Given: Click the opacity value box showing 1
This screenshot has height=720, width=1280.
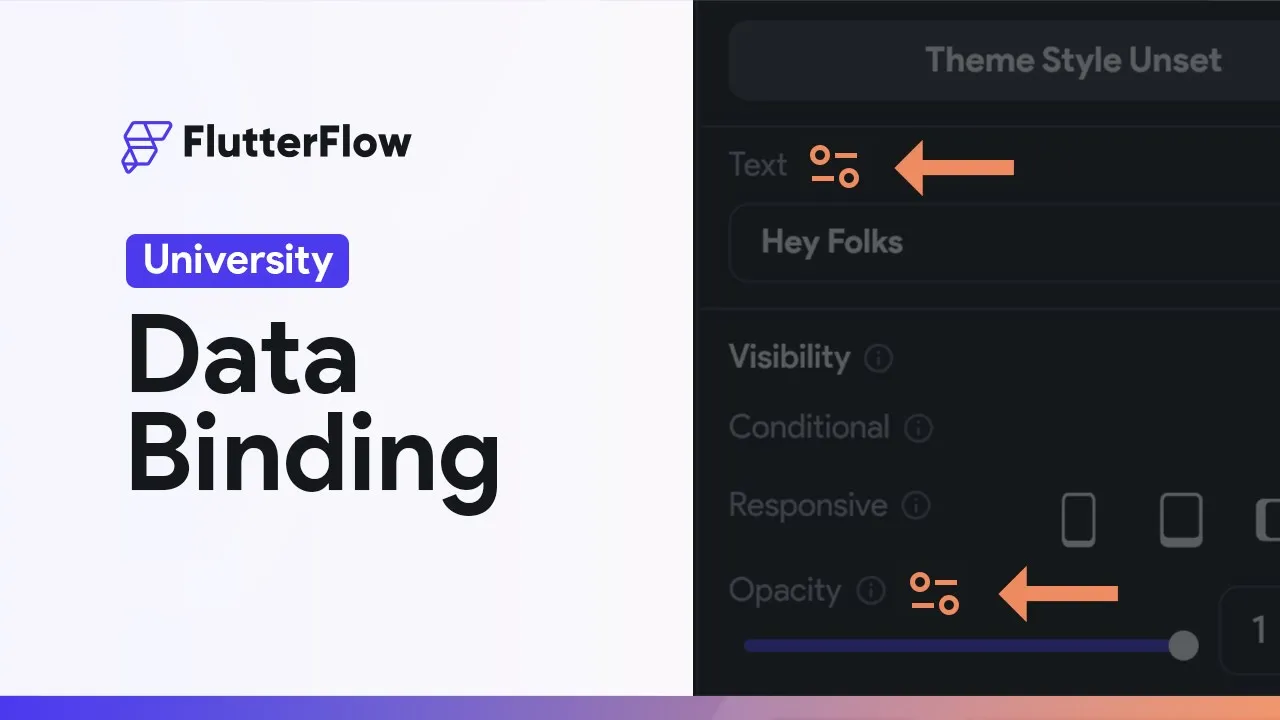Looking at the screenshot, I should coord(1252,630).
